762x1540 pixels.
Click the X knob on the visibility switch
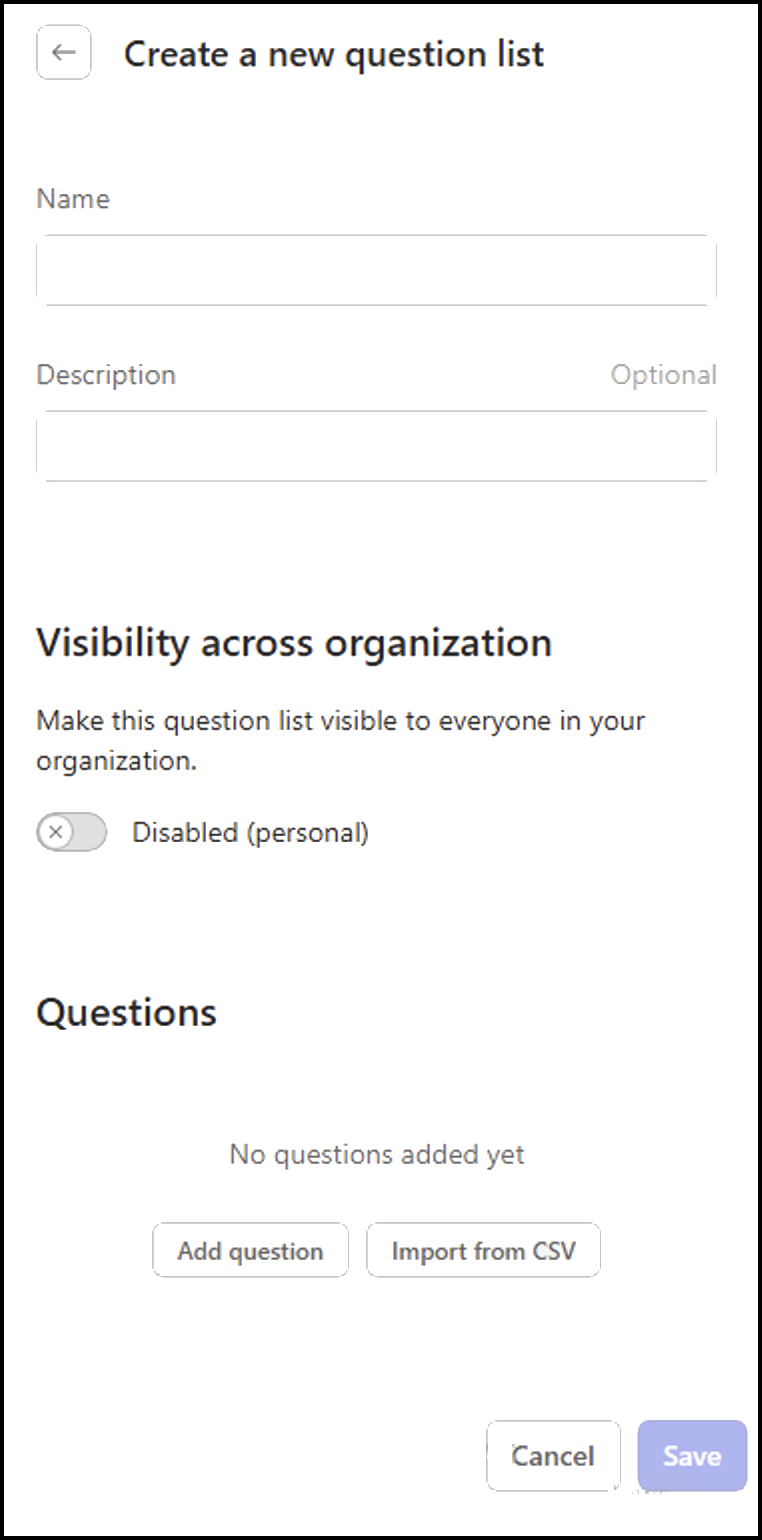(57, 832)
